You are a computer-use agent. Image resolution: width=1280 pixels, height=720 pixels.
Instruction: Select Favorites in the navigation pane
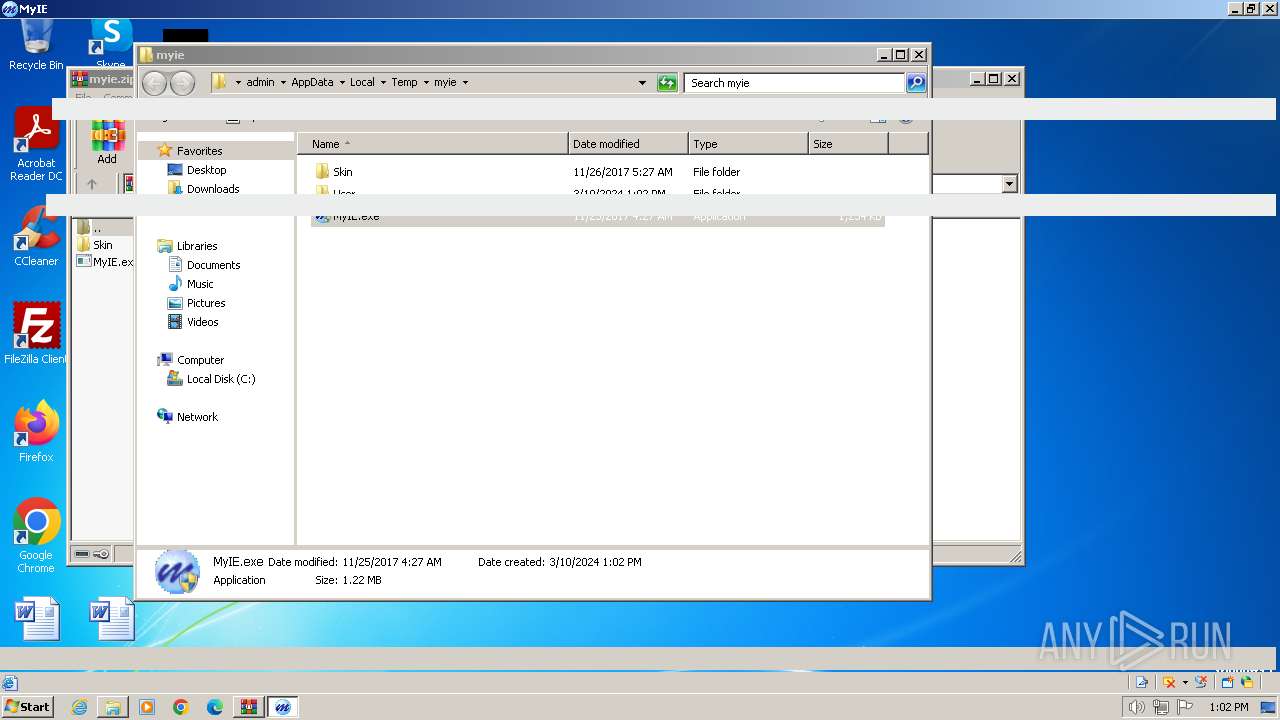(199, 151)
